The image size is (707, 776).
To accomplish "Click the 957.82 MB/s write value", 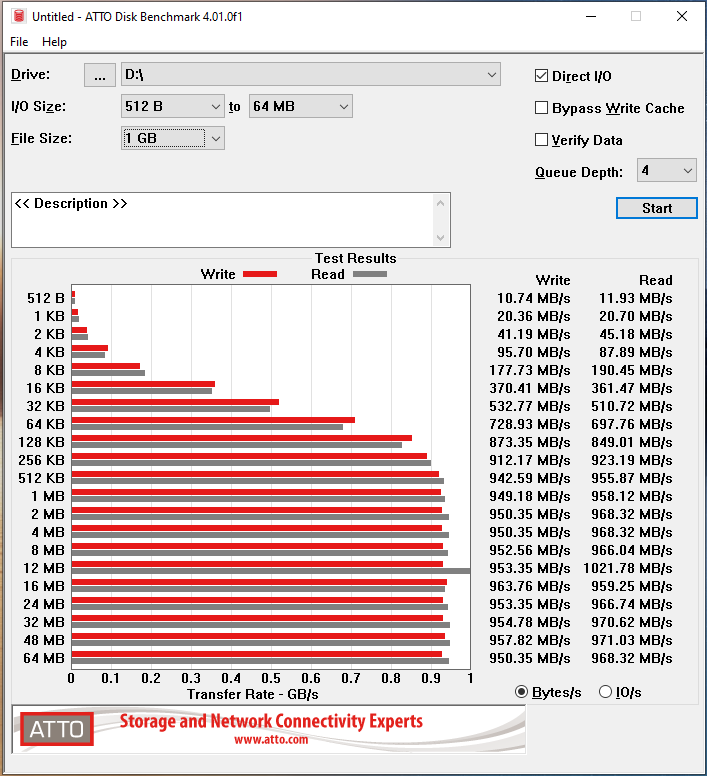I will [x=529, y=640].
